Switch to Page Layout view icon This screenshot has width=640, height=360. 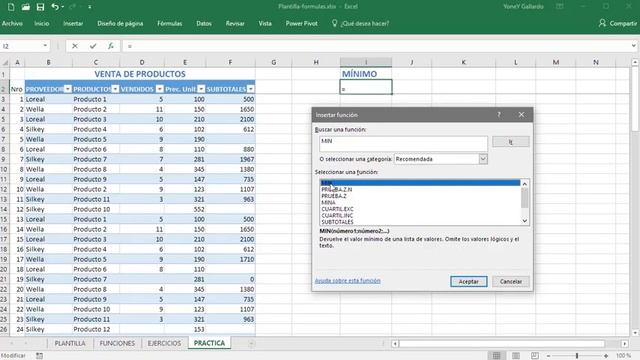coord(516,356)
